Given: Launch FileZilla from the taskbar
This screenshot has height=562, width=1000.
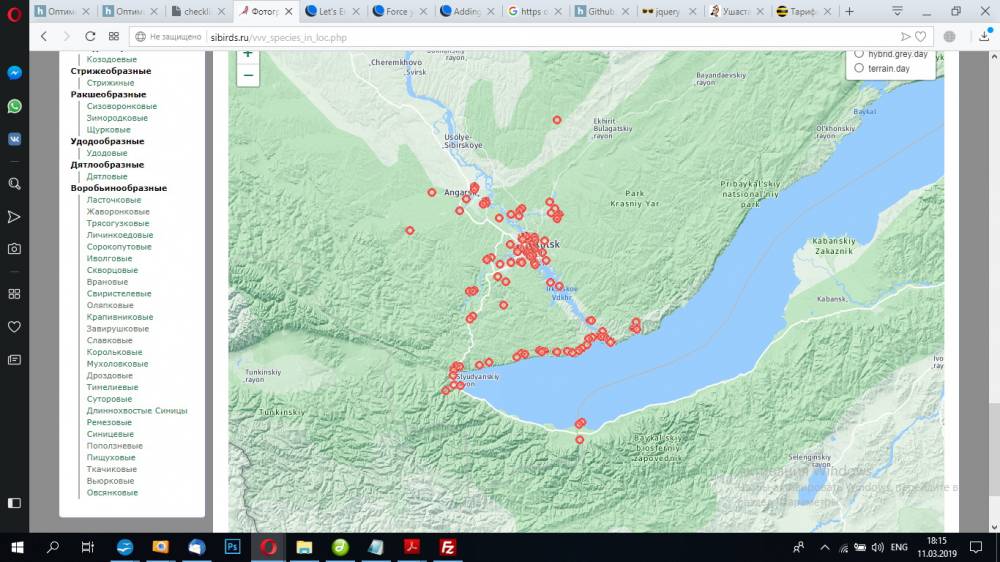Looking at the screenshot, I should (449, 547).
